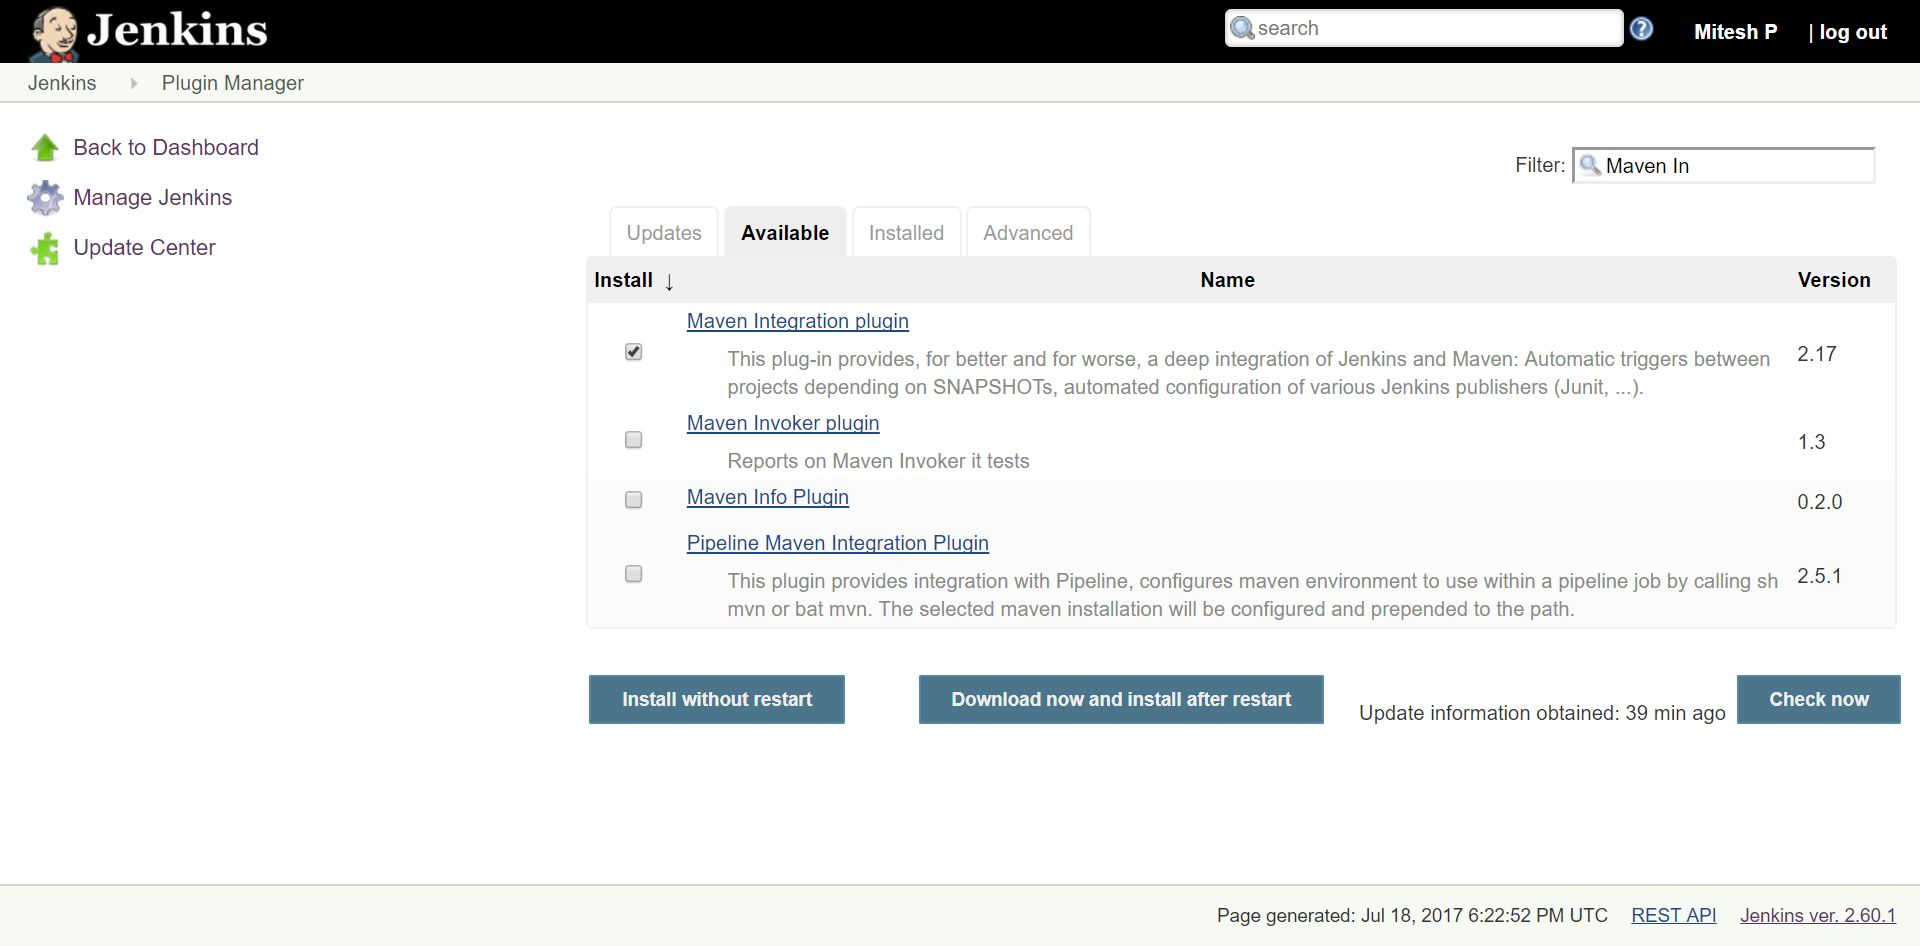1920x946 pixels.
Task: Click the REST API footer link
Action: pos(1674,915)
